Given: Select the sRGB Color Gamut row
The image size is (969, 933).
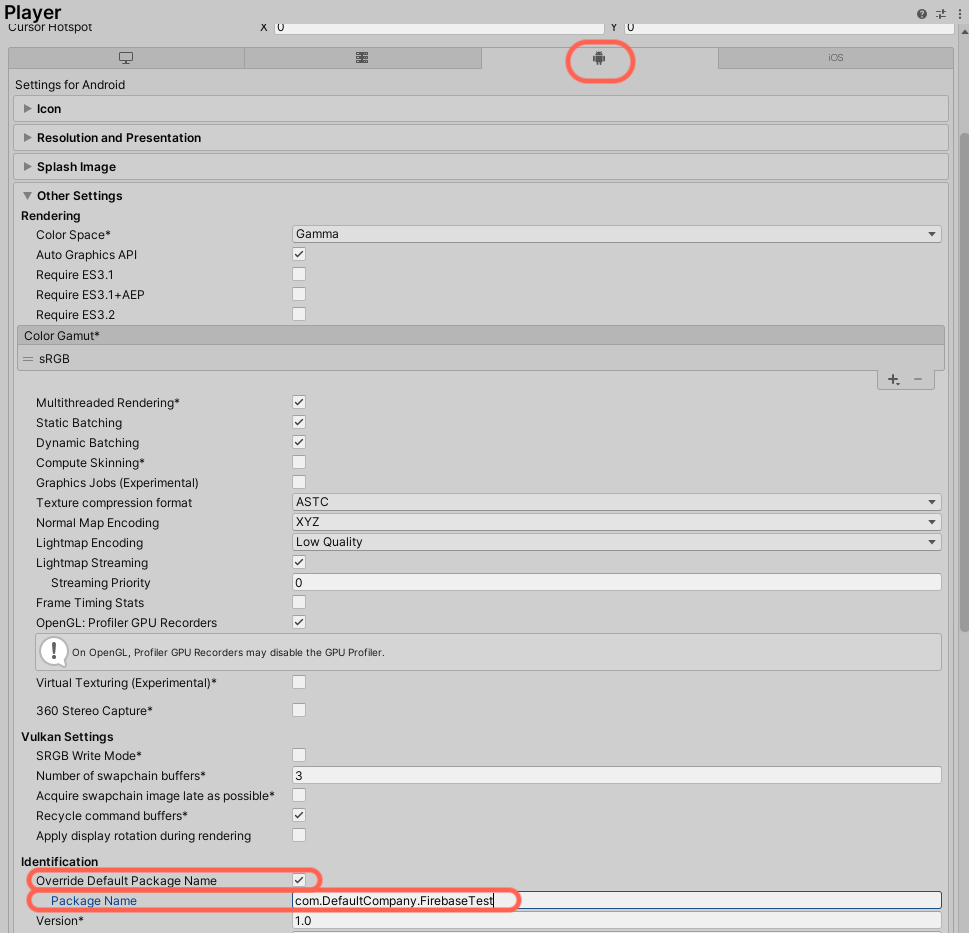Looking at the screenshot, I should 481,359.
